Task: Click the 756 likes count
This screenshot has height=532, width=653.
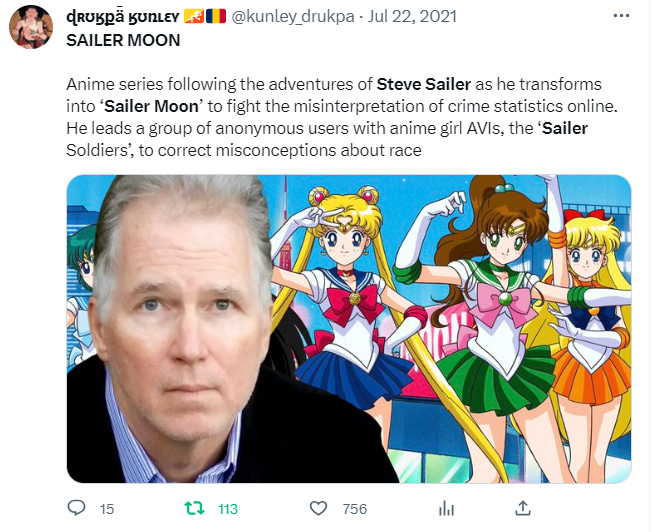Action: tap(355, 509)
